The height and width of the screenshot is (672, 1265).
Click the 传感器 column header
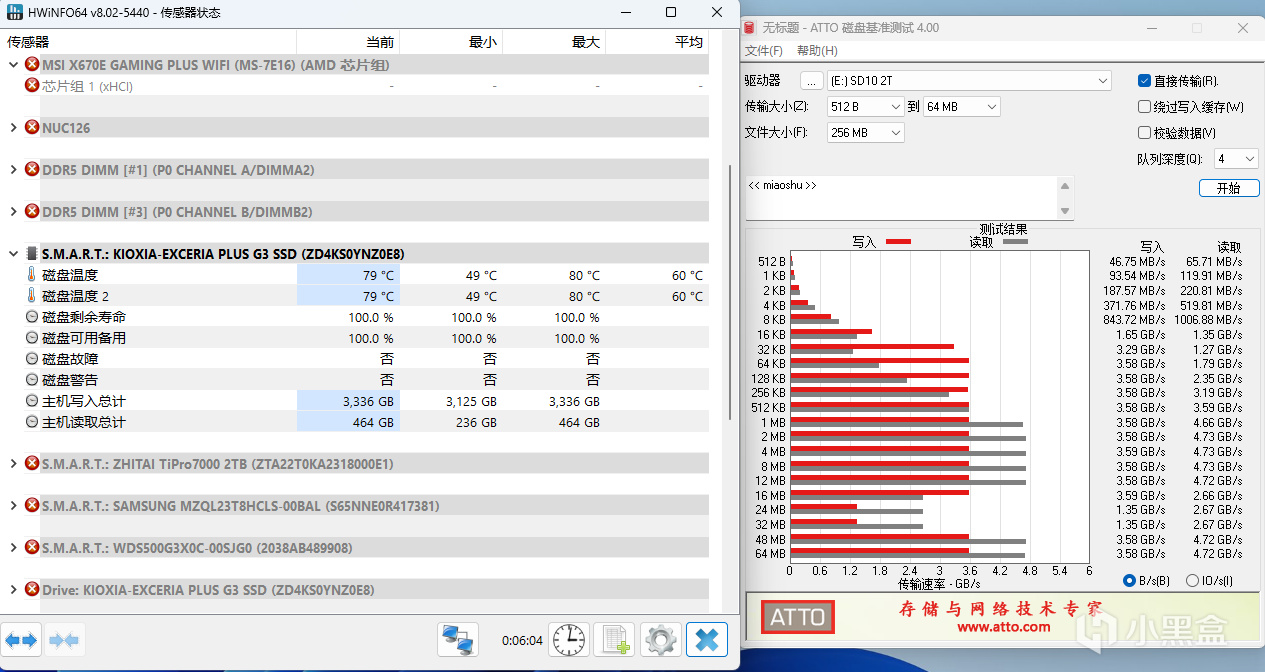coord(150,42)
